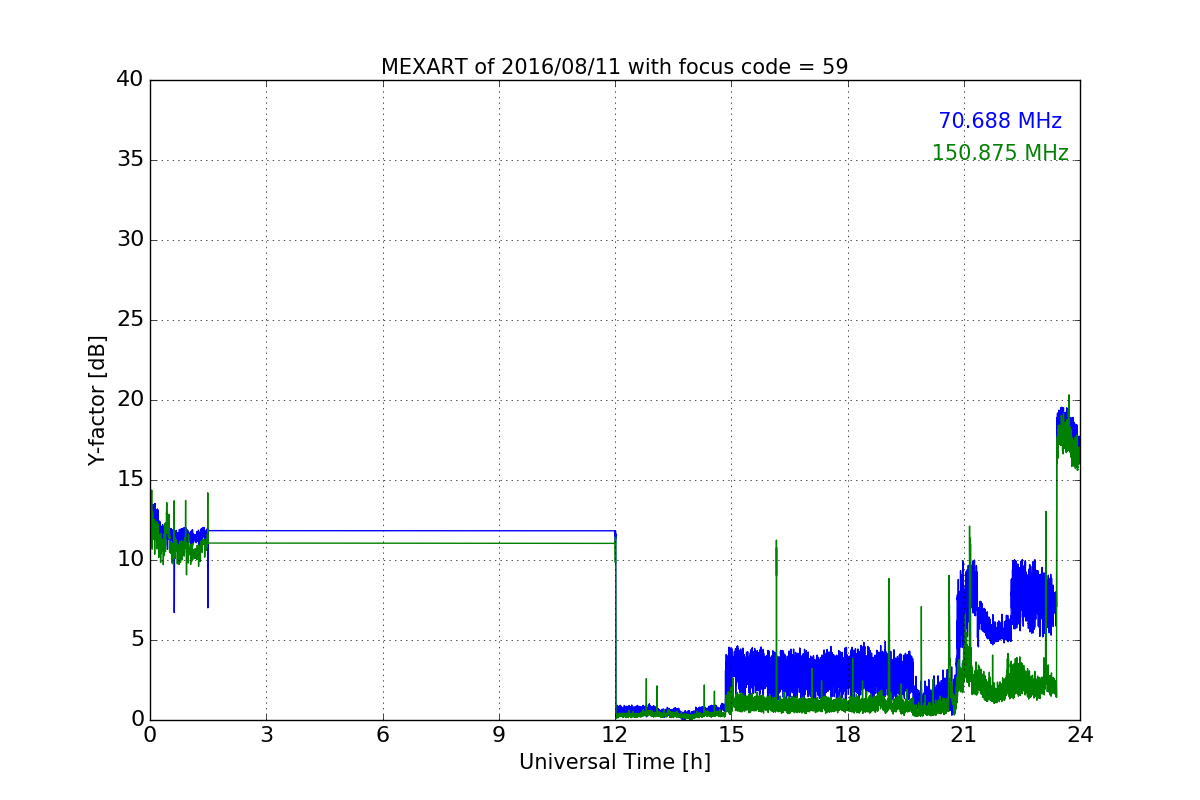Click x-axis tick label 12
Viewport: 1200px width, 800px height.
coord(615,735)
